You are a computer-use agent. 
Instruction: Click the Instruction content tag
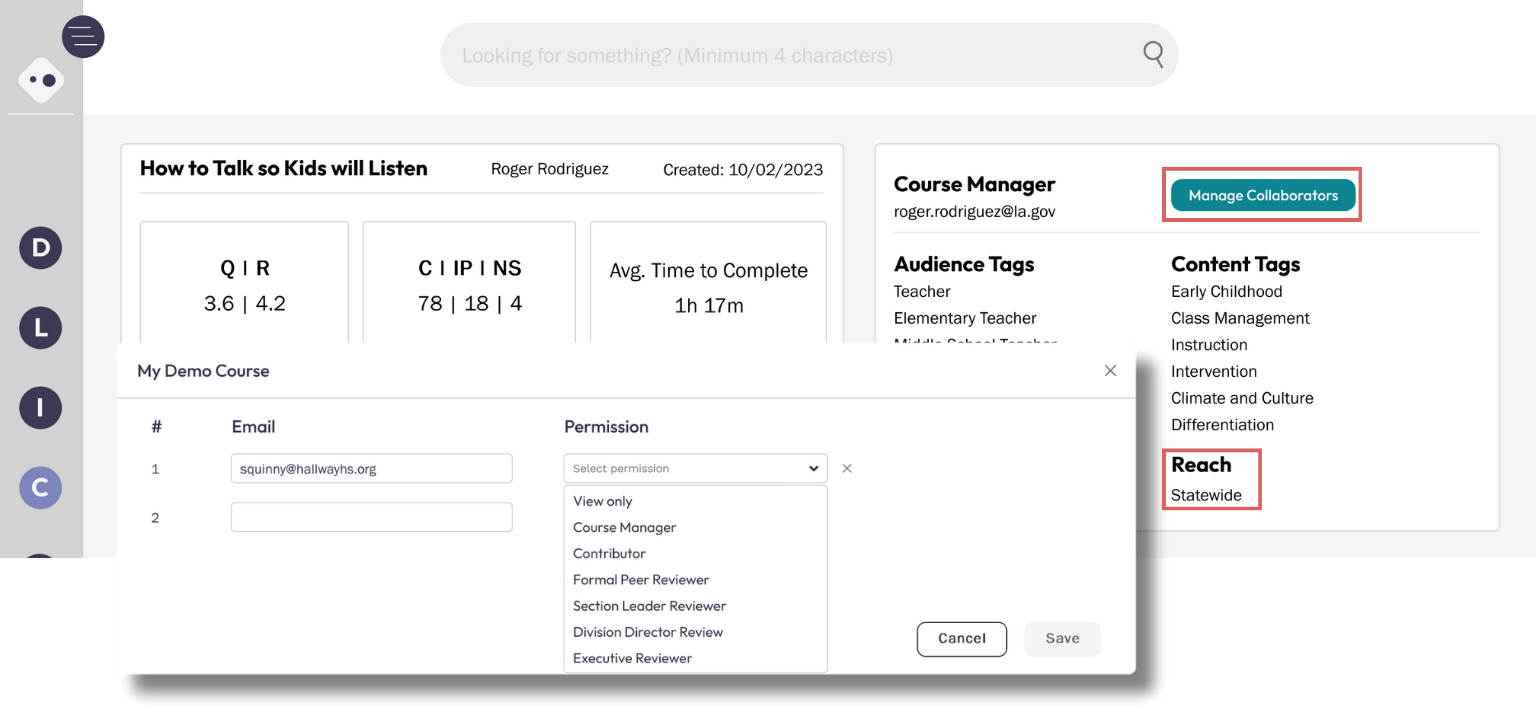point(1209,344)
